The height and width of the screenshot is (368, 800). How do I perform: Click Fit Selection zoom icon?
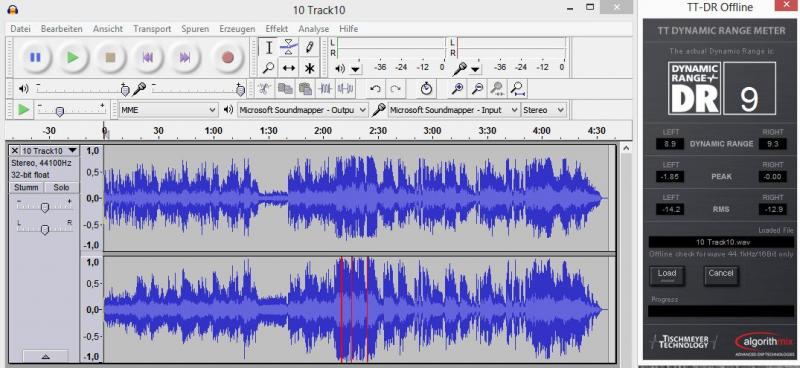click(497, 89)
